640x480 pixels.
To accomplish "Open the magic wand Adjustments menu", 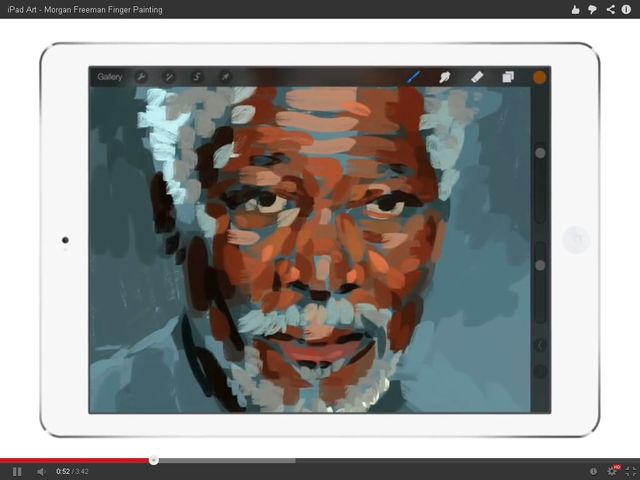I will point(169,77).
